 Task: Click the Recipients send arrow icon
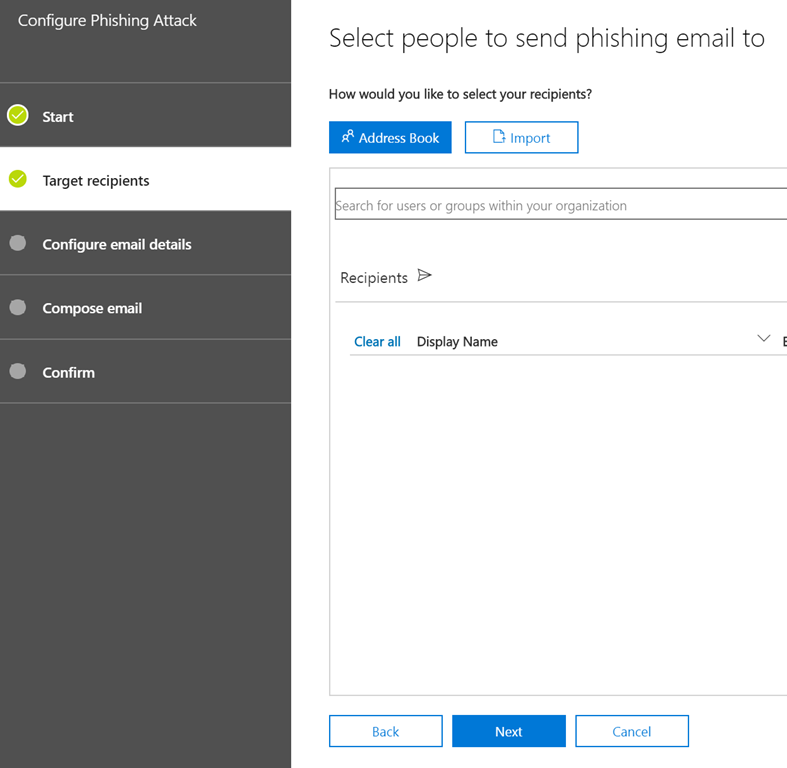pos(424,276)
